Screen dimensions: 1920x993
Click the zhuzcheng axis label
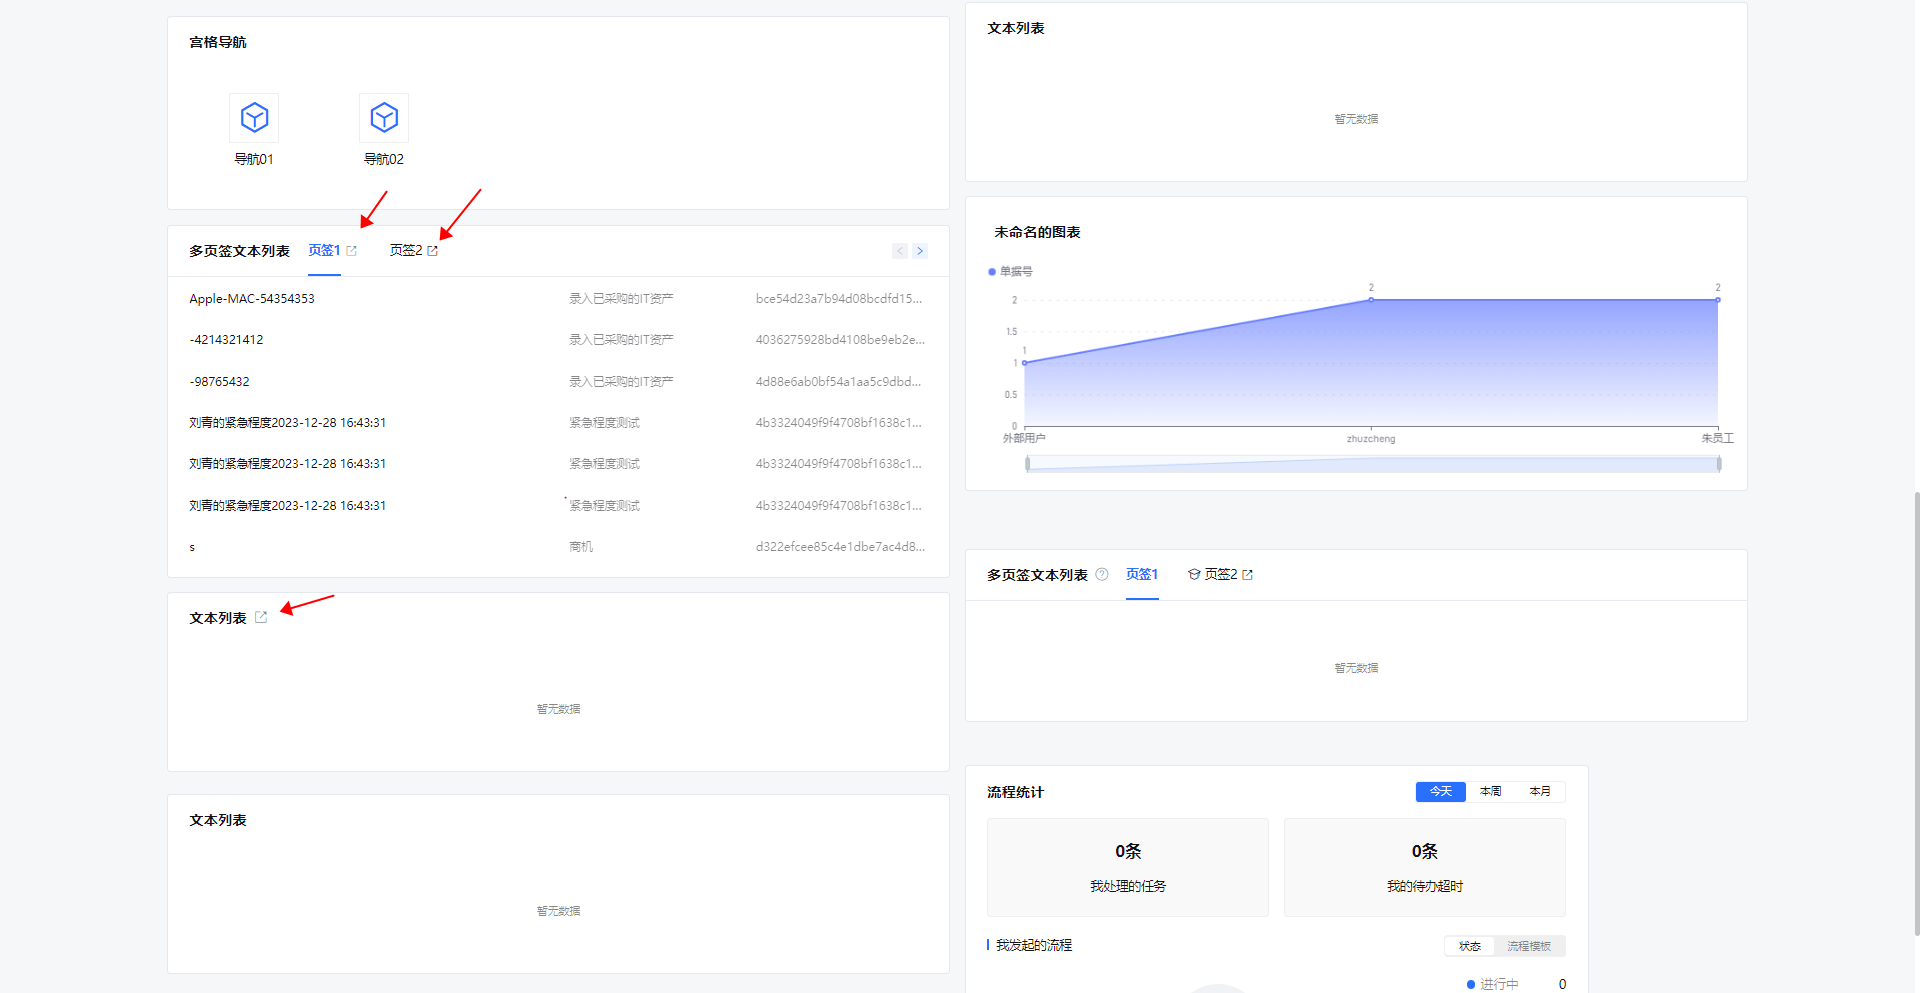1371,439
